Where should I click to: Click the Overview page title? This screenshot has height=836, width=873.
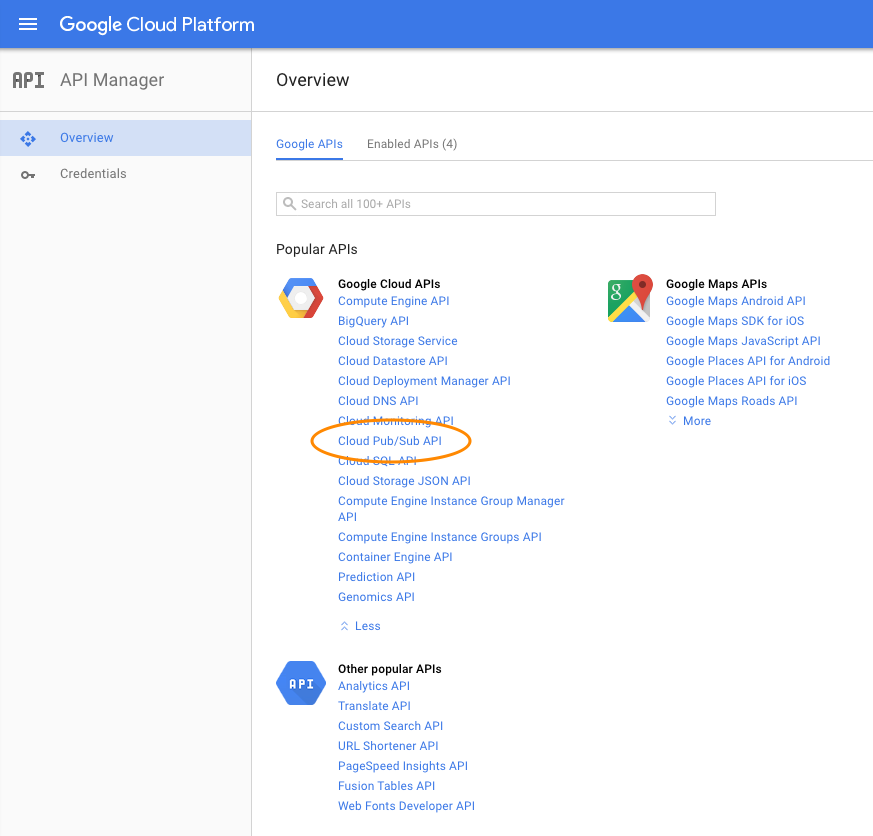313,80
